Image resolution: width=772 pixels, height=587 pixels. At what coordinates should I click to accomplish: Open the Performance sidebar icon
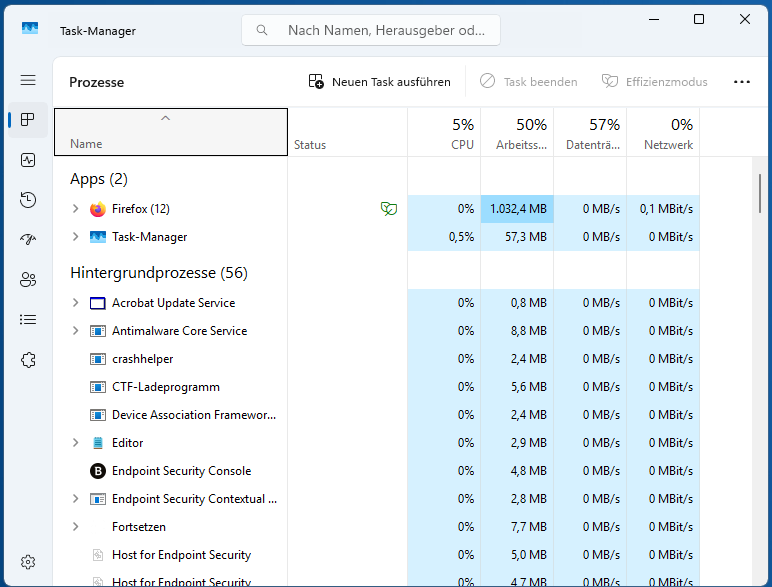coord(28,160)
